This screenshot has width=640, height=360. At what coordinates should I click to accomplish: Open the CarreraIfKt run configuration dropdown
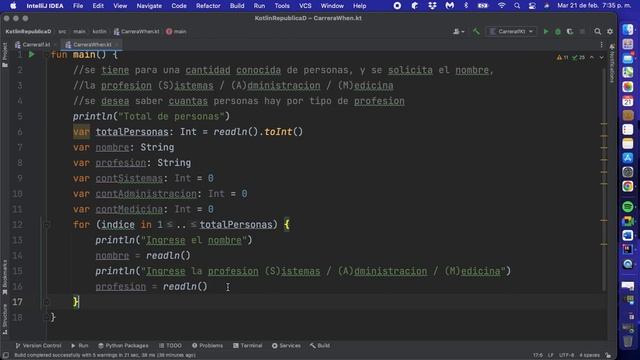(512, 31)
